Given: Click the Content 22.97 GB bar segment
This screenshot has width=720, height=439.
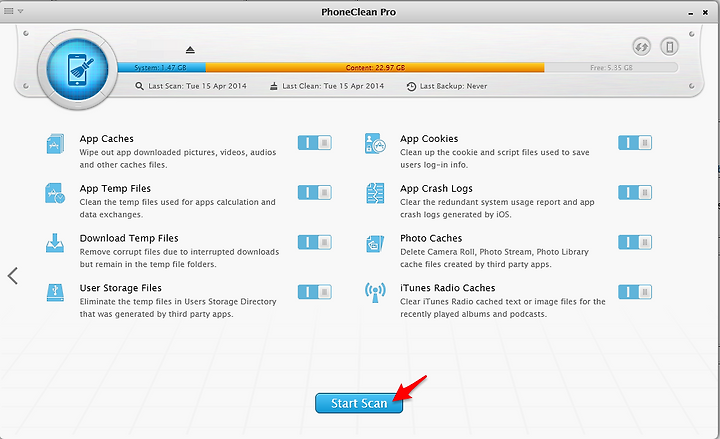Looking at the screenshot, I should coord(375,68).
